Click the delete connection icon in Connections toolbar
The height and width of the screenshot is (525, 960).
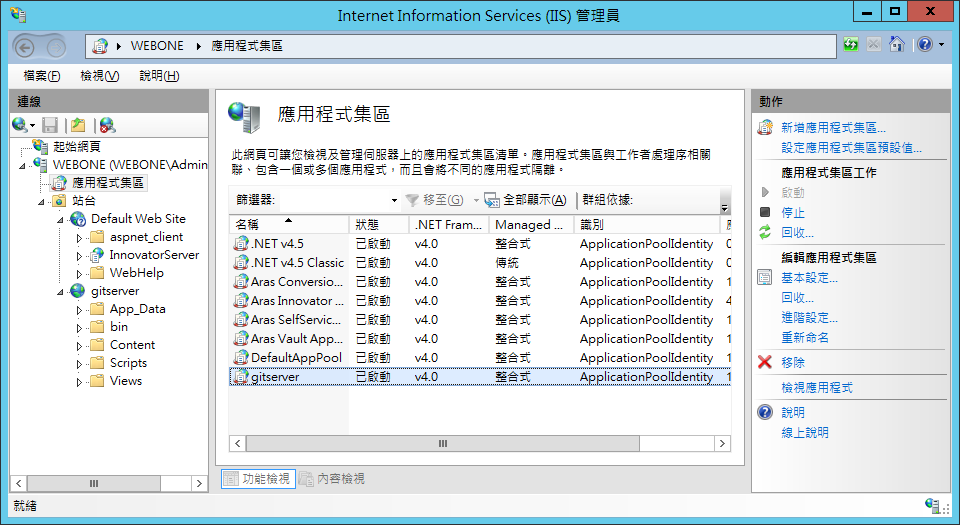[108, 125]
